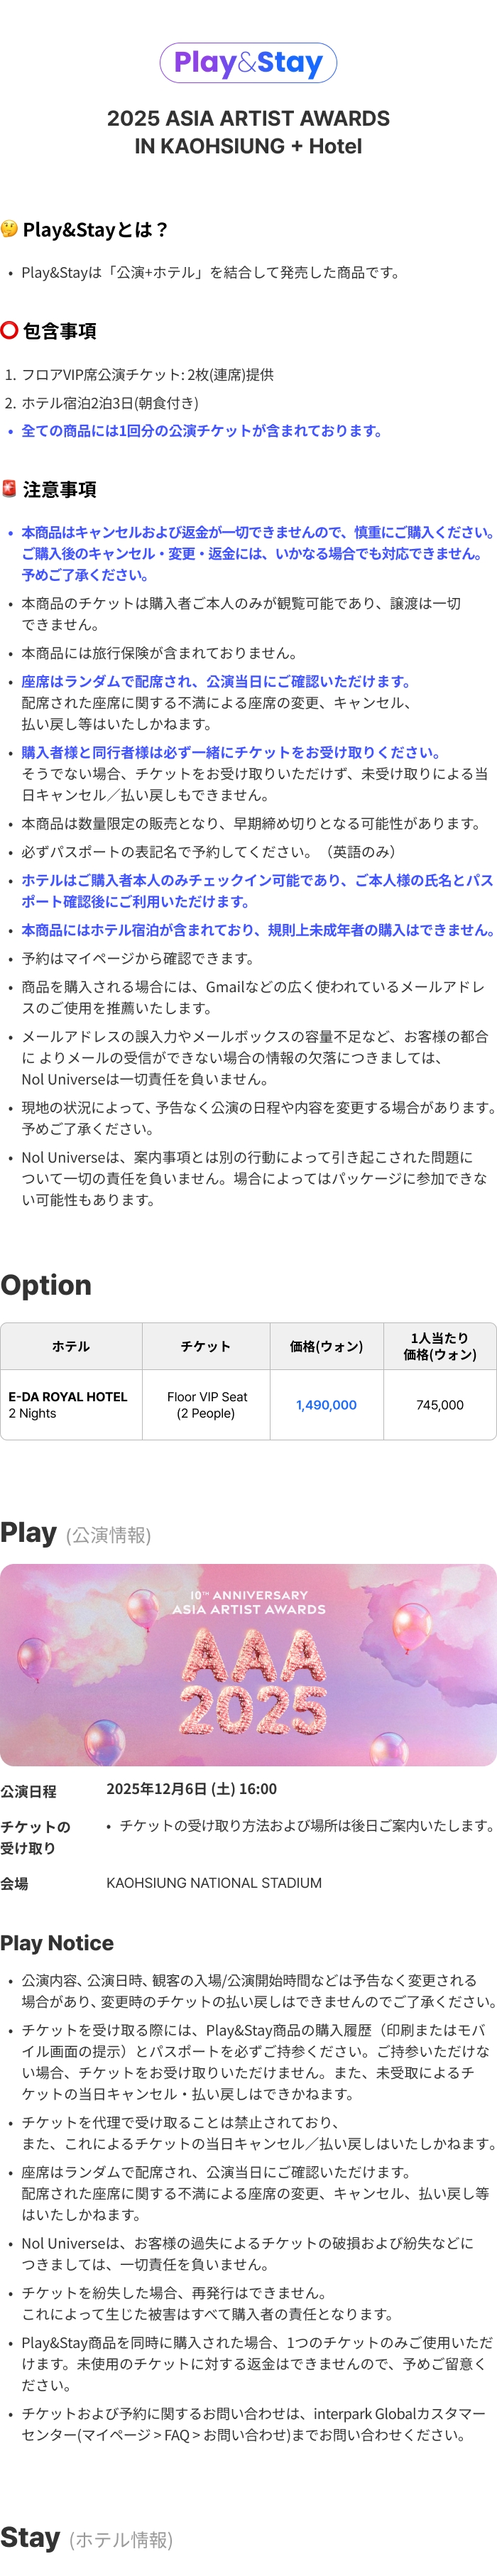
Task: Click the 価格(ウォン) column header
Action: coord(326,1346)
